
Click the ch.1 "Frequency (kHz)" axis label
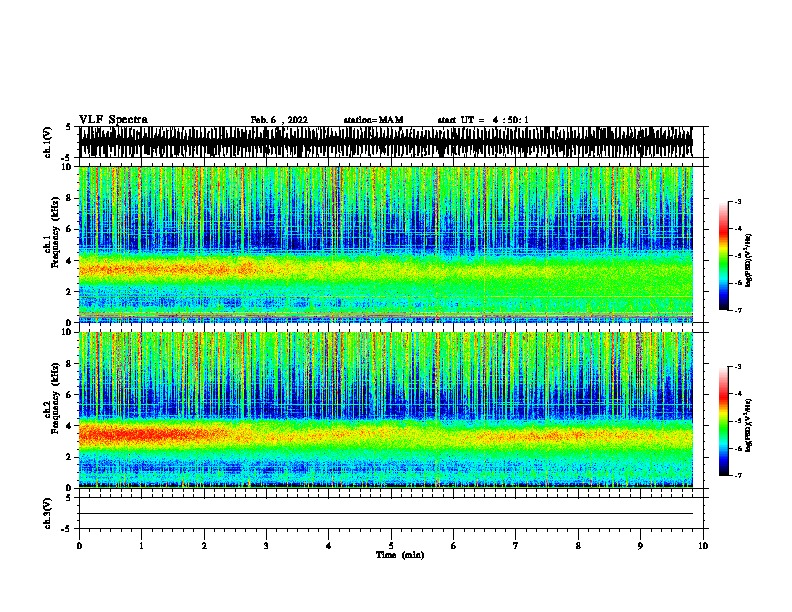55,232
